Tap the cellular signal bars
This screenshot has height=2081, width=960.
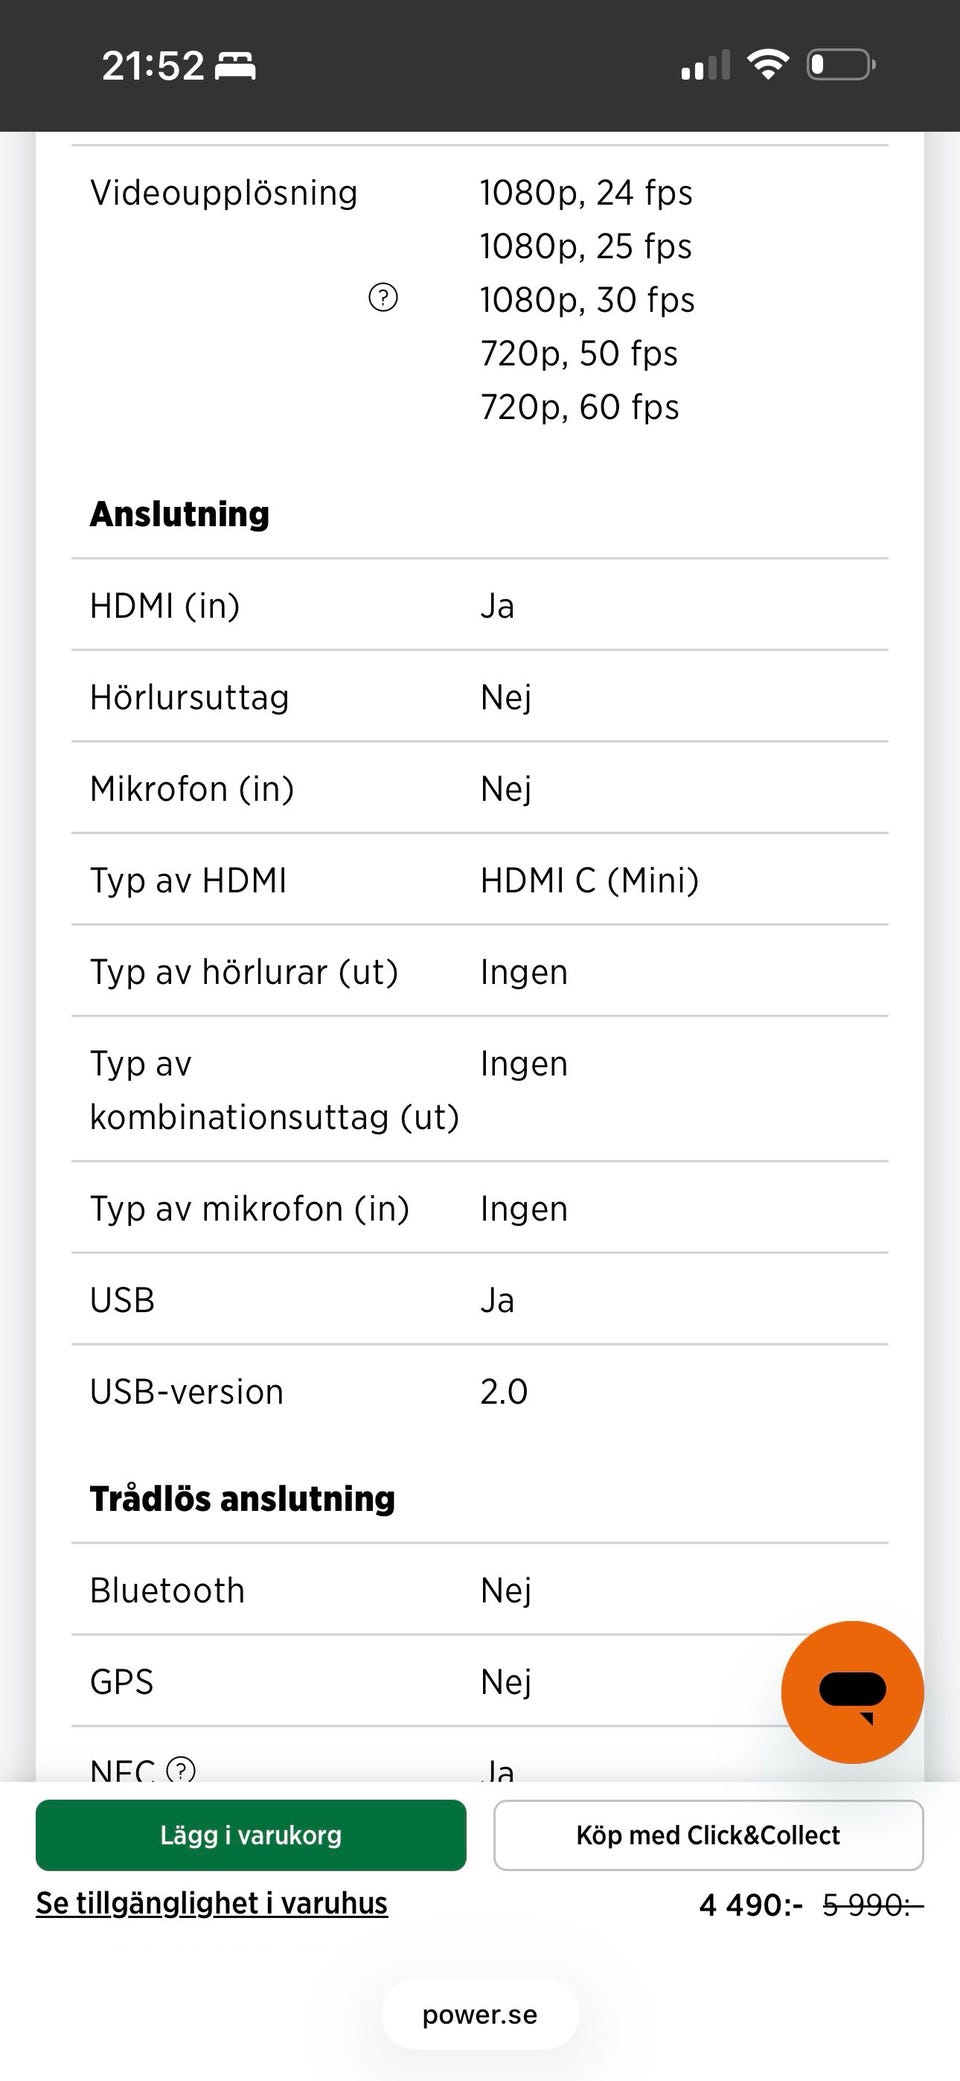coord(705,66)
